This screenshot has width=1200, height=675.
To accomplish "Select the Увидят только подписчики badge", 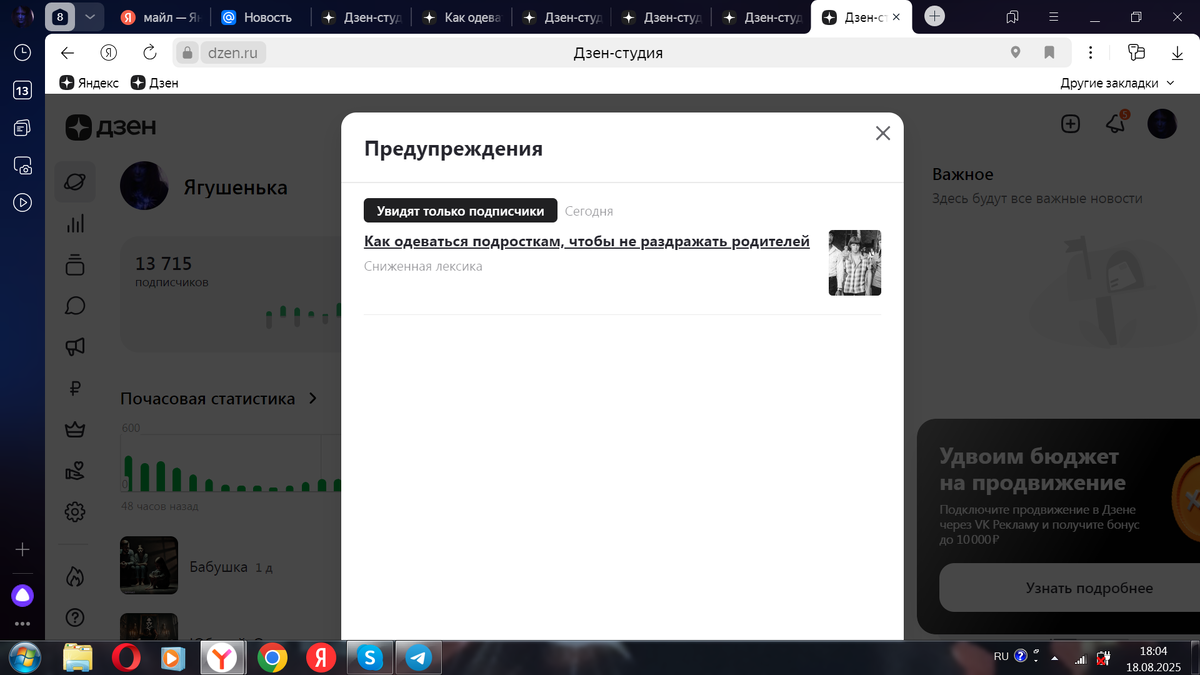I will coord(460,211).
